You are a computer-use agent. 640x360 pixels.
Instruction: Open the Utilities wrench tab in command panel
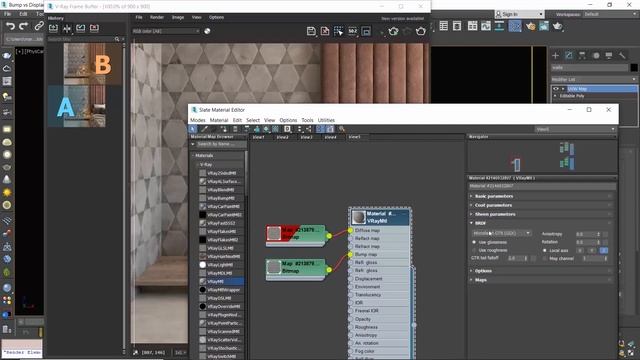[622, 56]
